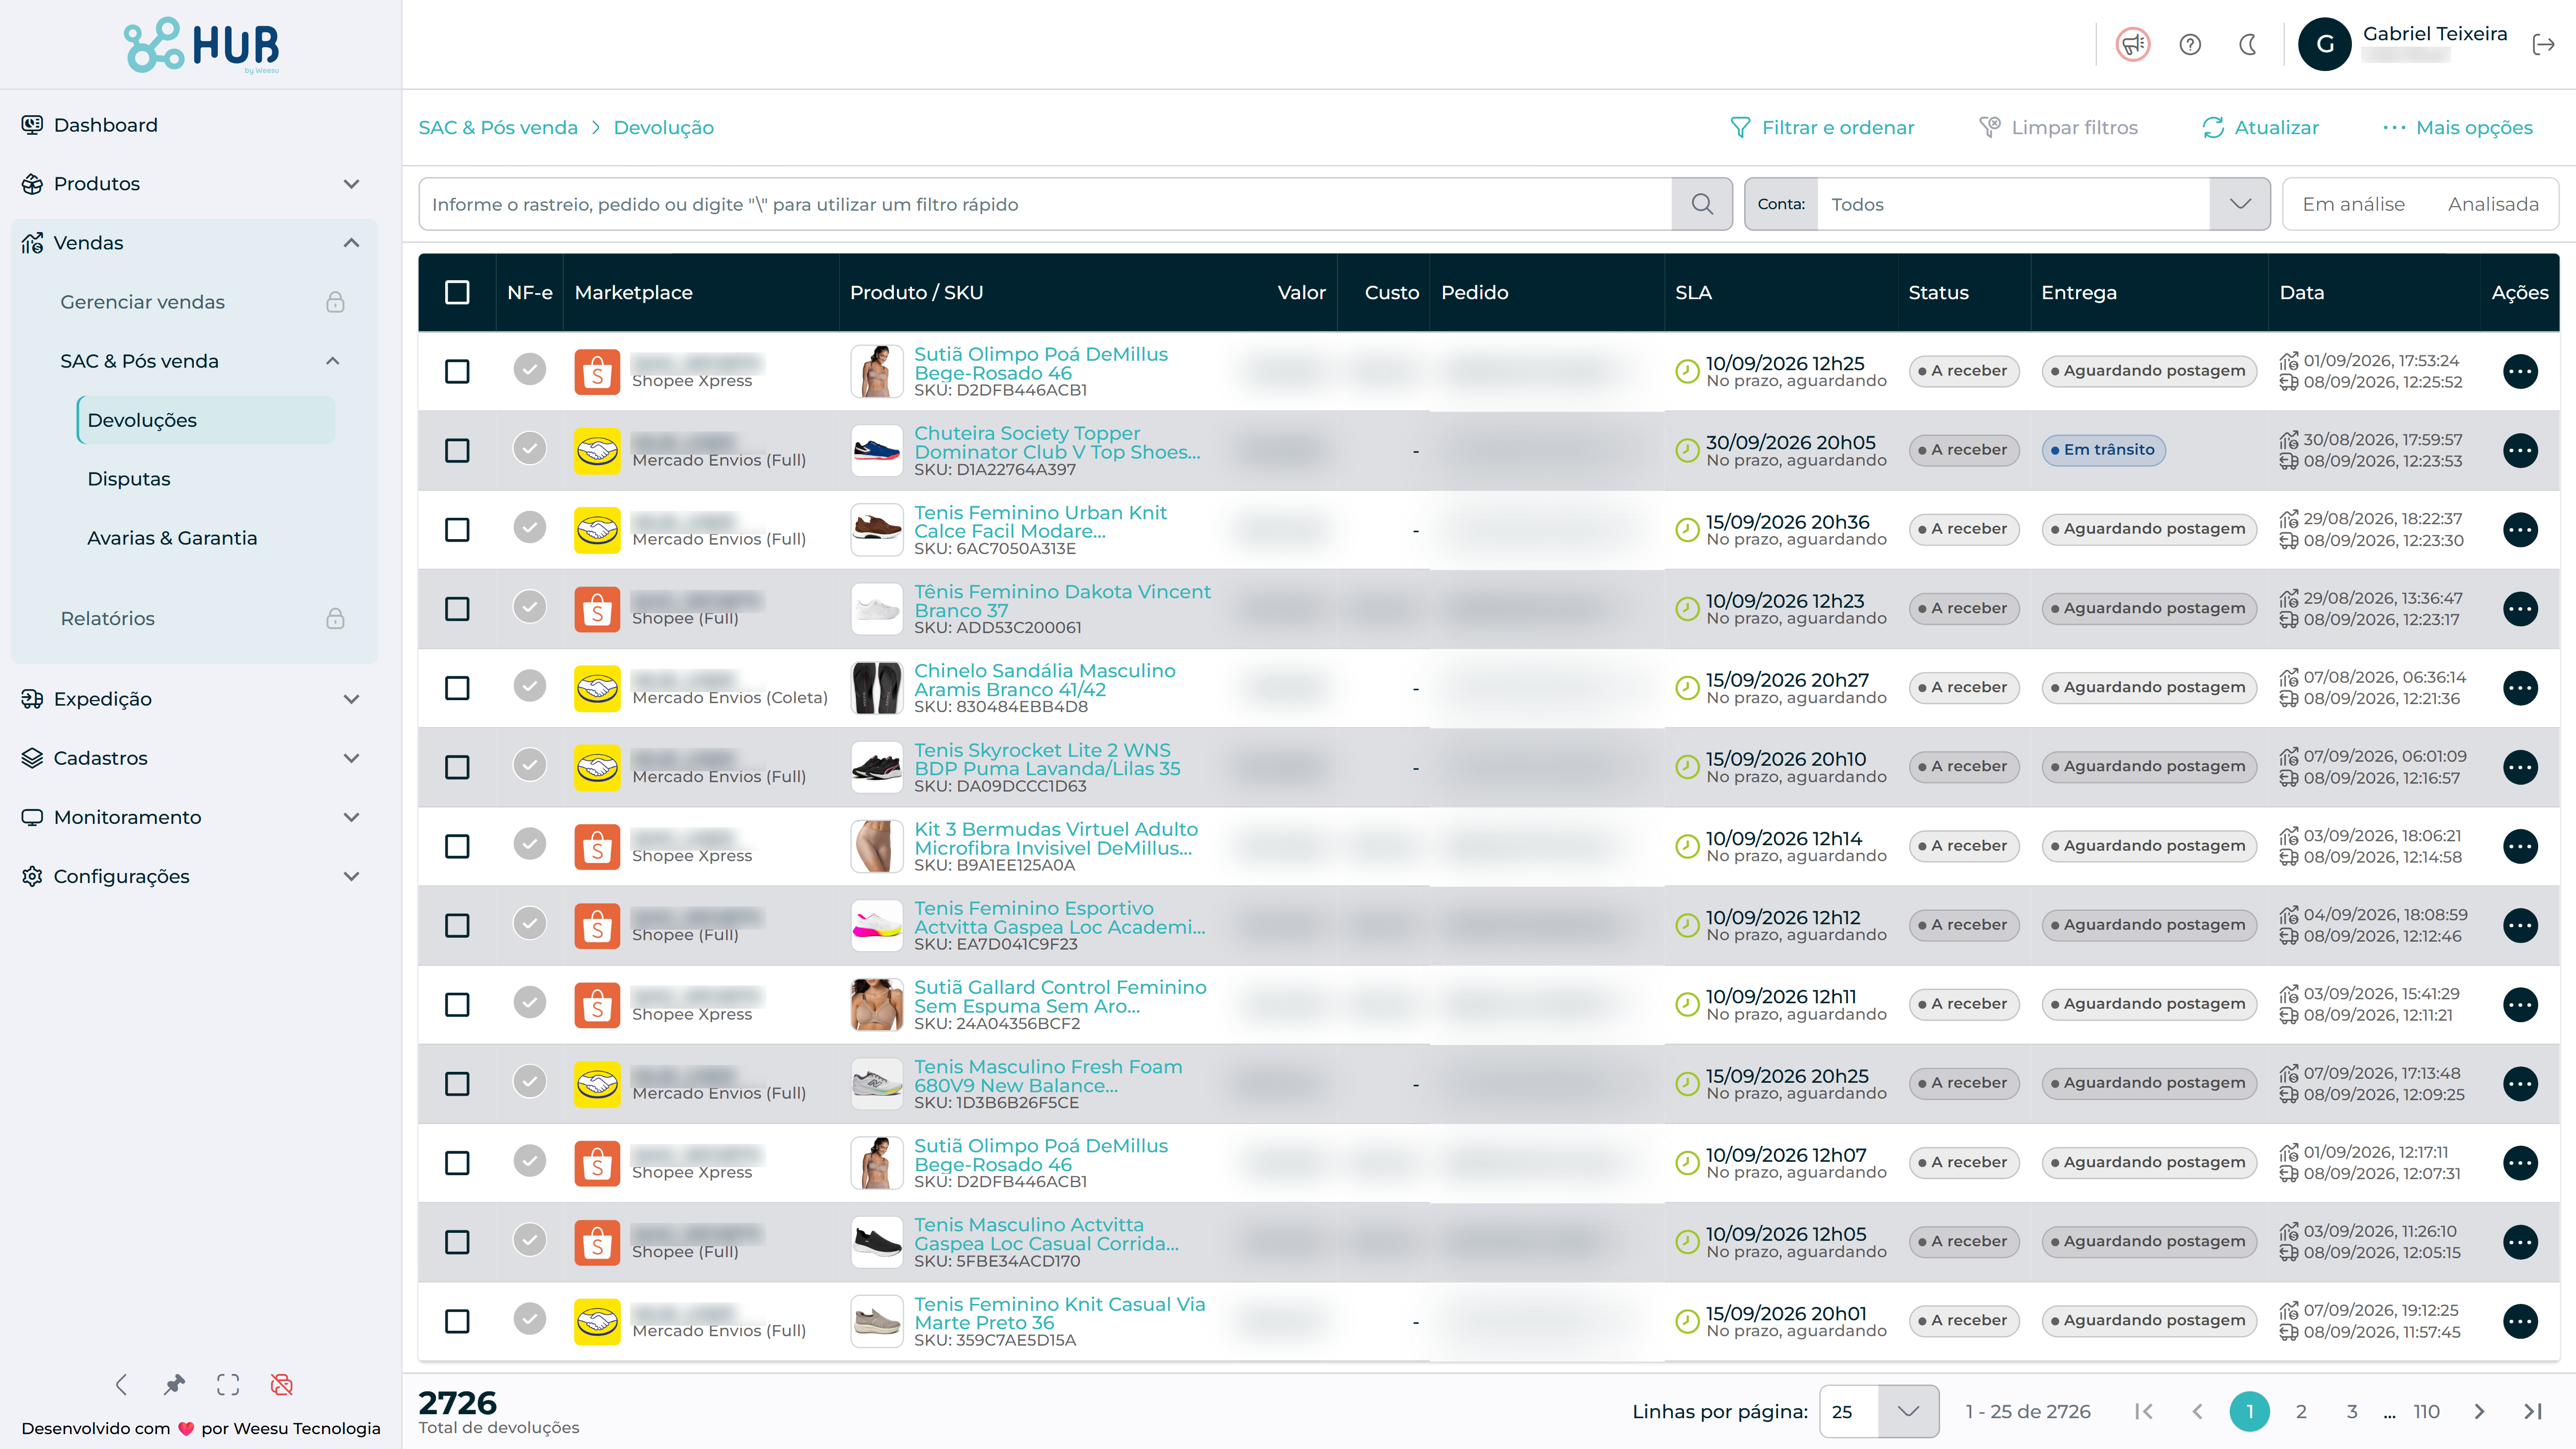Click the search magnifier button
The height and width of the screenshot is (1449, 2576).
pyautogui.click(x=1702, y=204)
